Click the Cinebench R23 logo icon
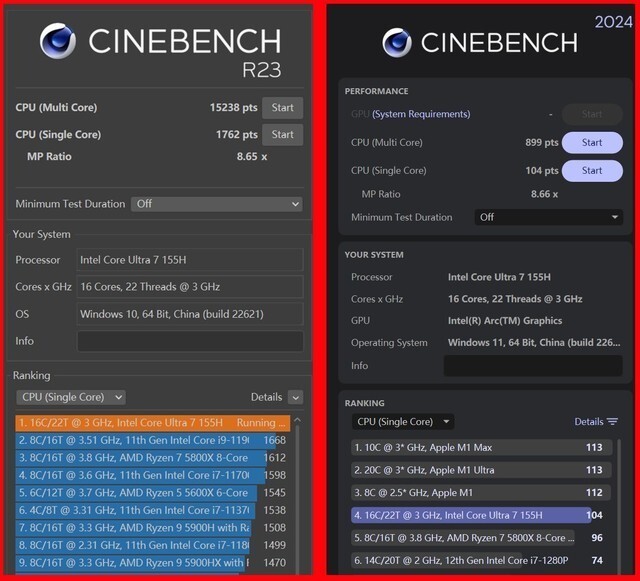This screenshot has width=640, height=581. [x=58, y=41]
